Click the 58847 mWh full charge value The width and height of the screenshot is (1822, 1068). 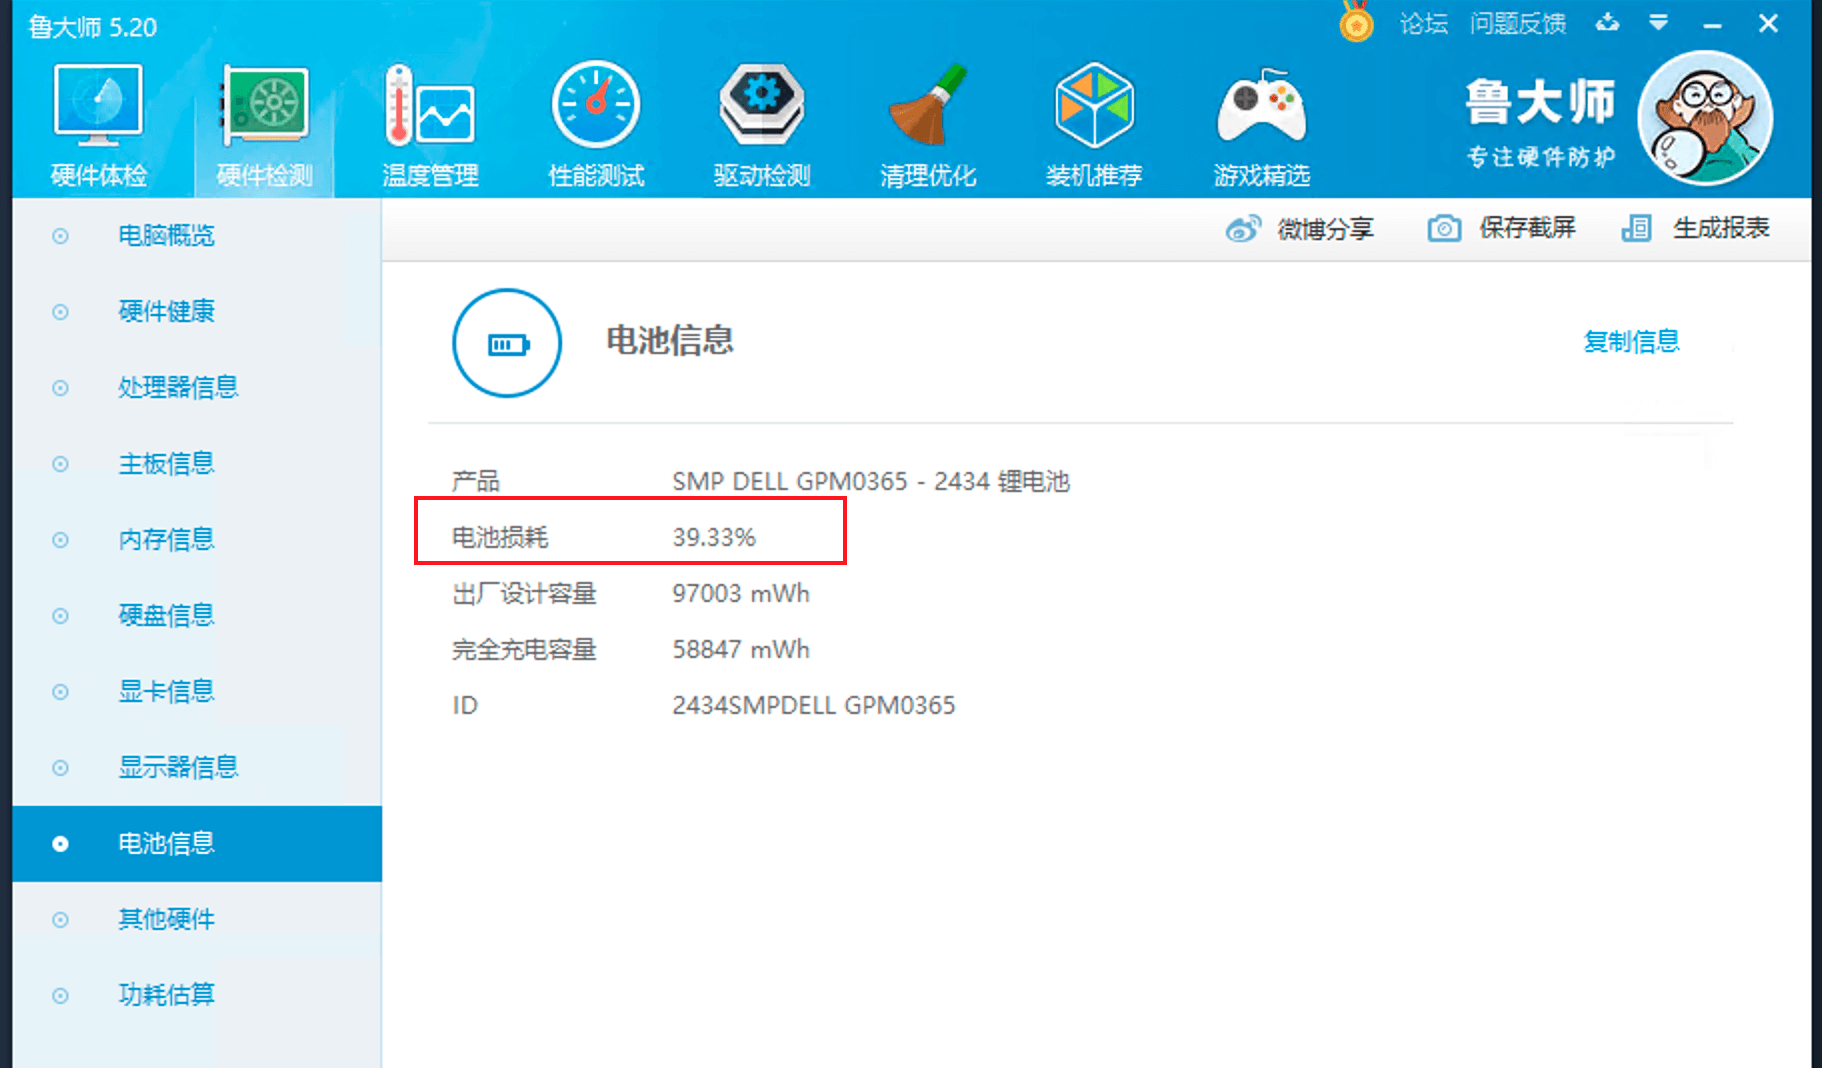pyautogui.click(x=741, y=650)
